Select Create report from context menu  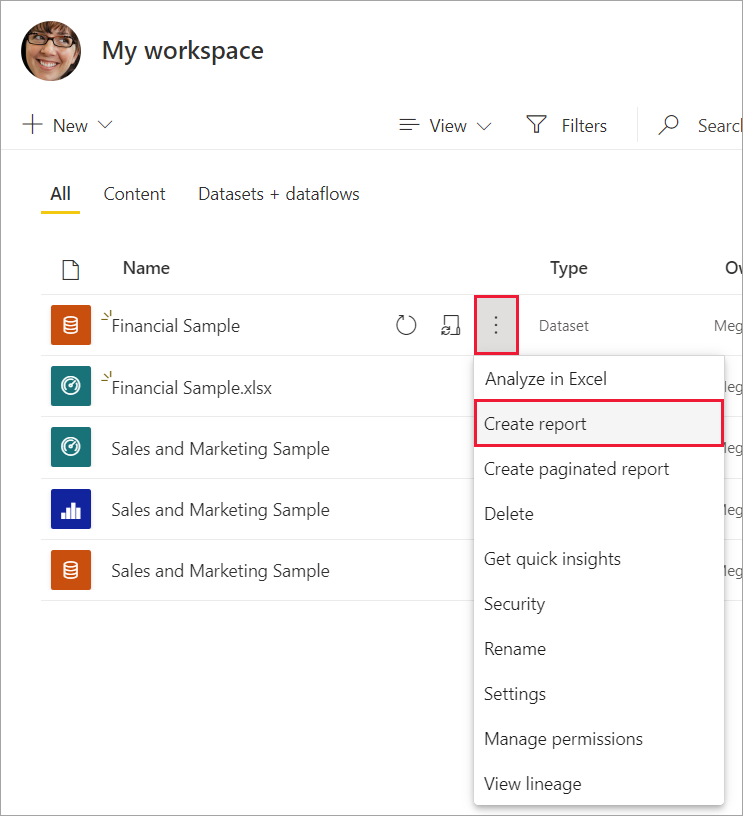pos(536,424)
